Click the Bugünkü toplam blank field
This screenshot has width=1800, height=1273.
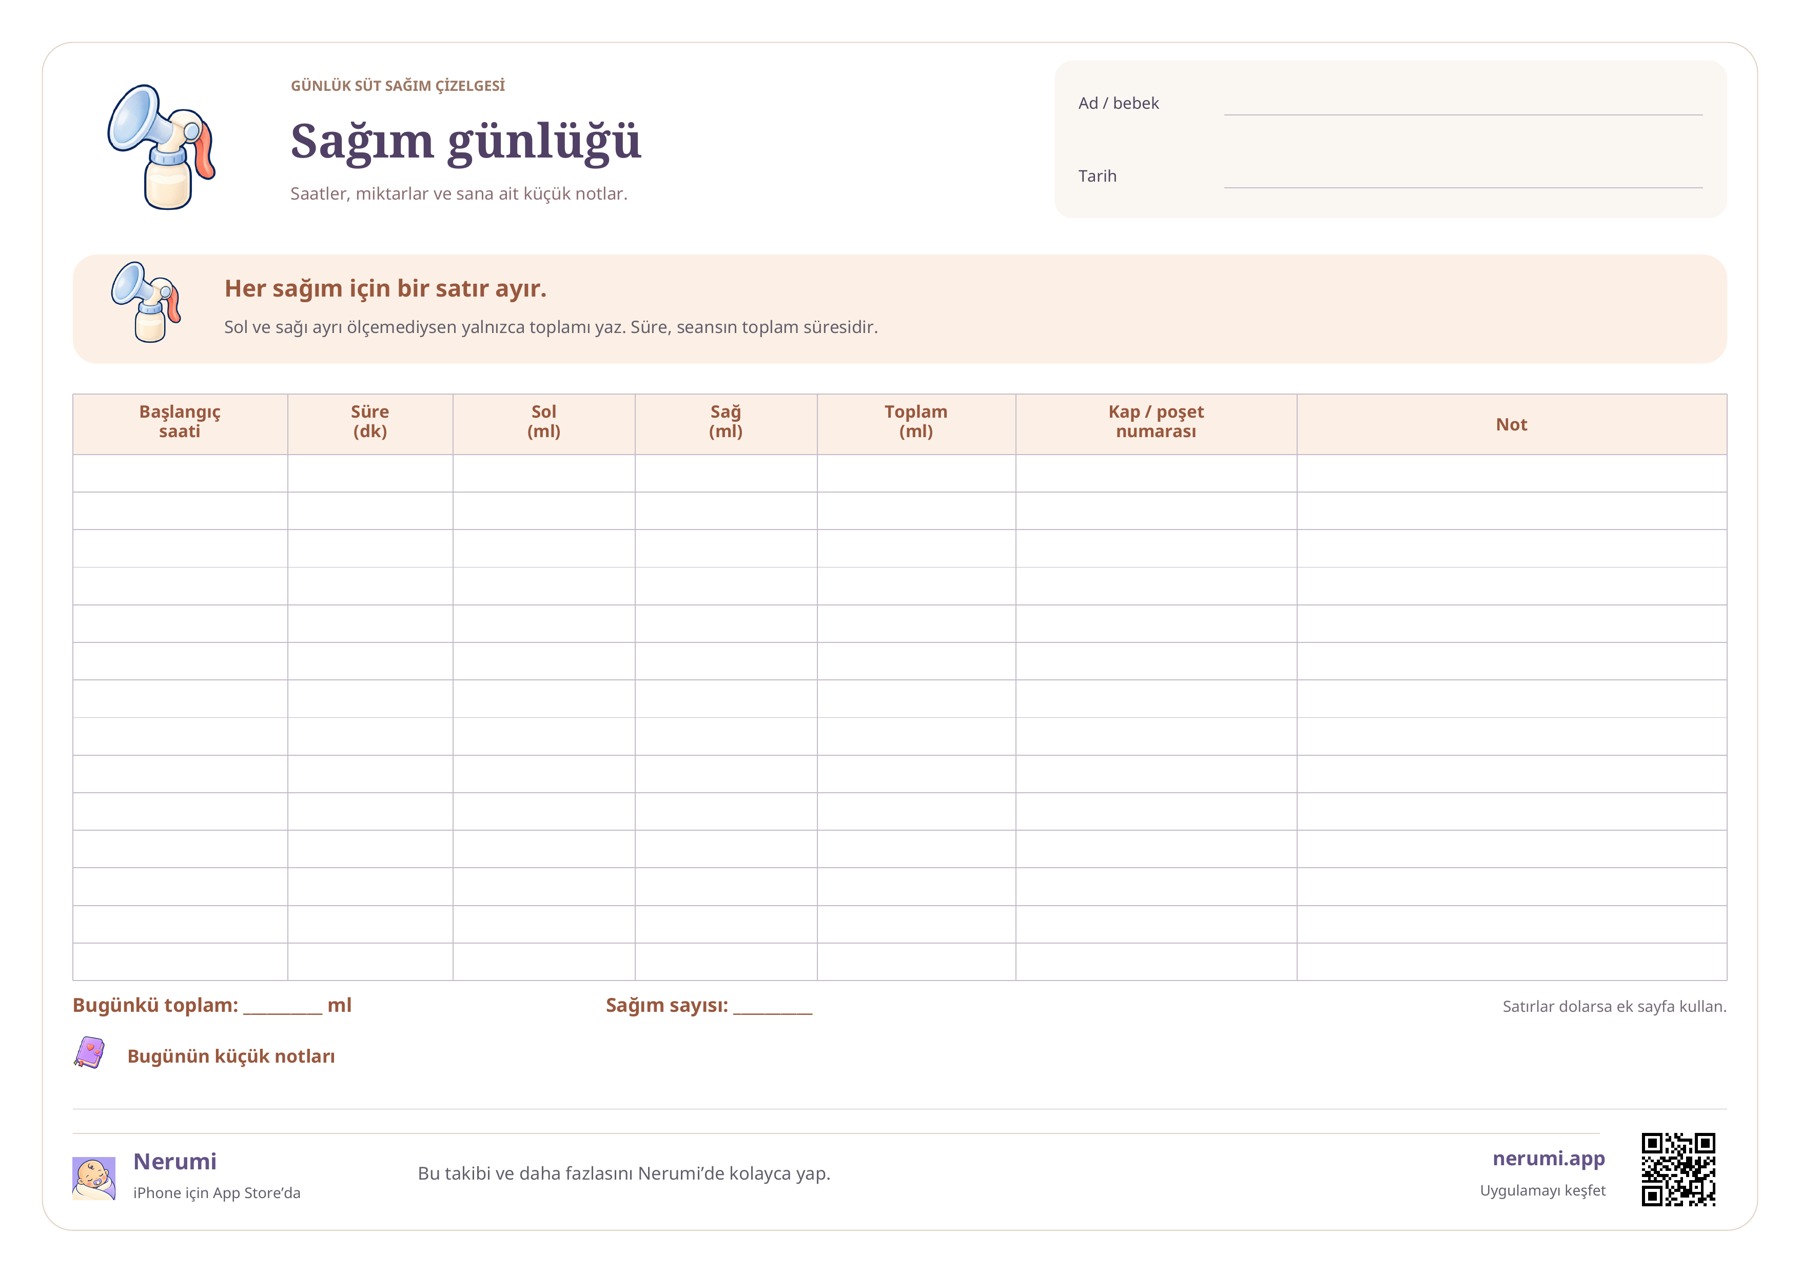pyautogui.click(x=283, y=1006)
